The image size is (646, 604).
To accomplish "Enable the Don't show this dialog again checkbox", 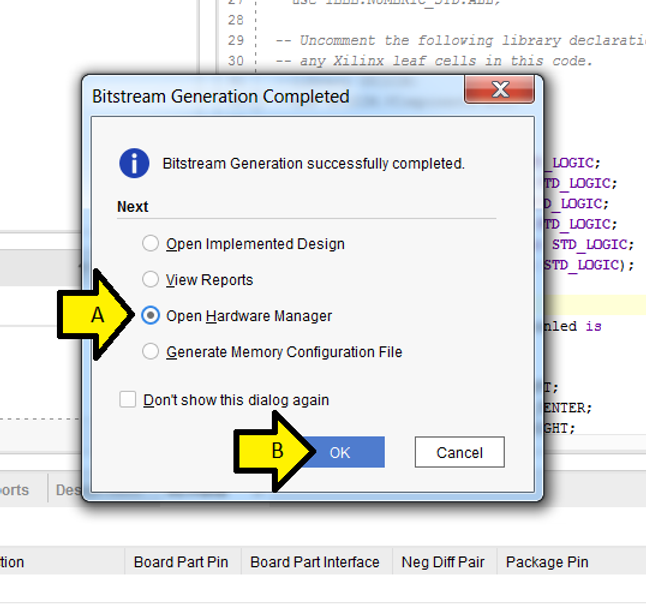I will pyautogui.click(x=128, y=400).
